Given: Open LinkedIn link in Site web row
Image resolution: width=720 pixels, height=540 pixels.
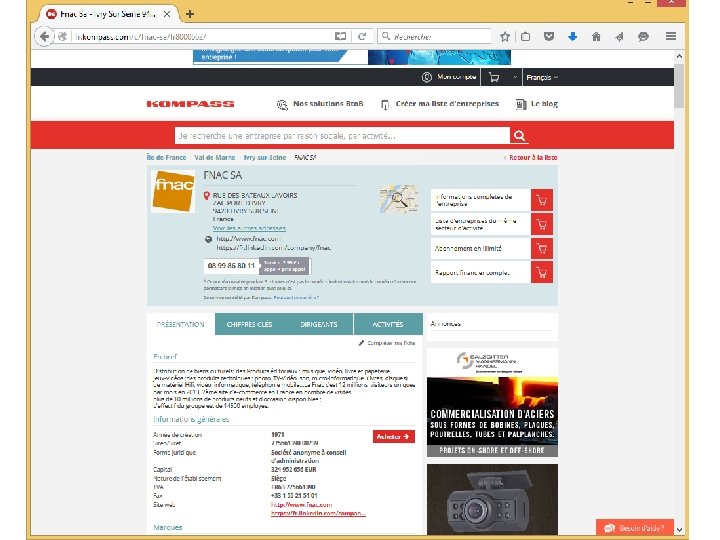Looking at the screenshot, I should pos(318,513).
